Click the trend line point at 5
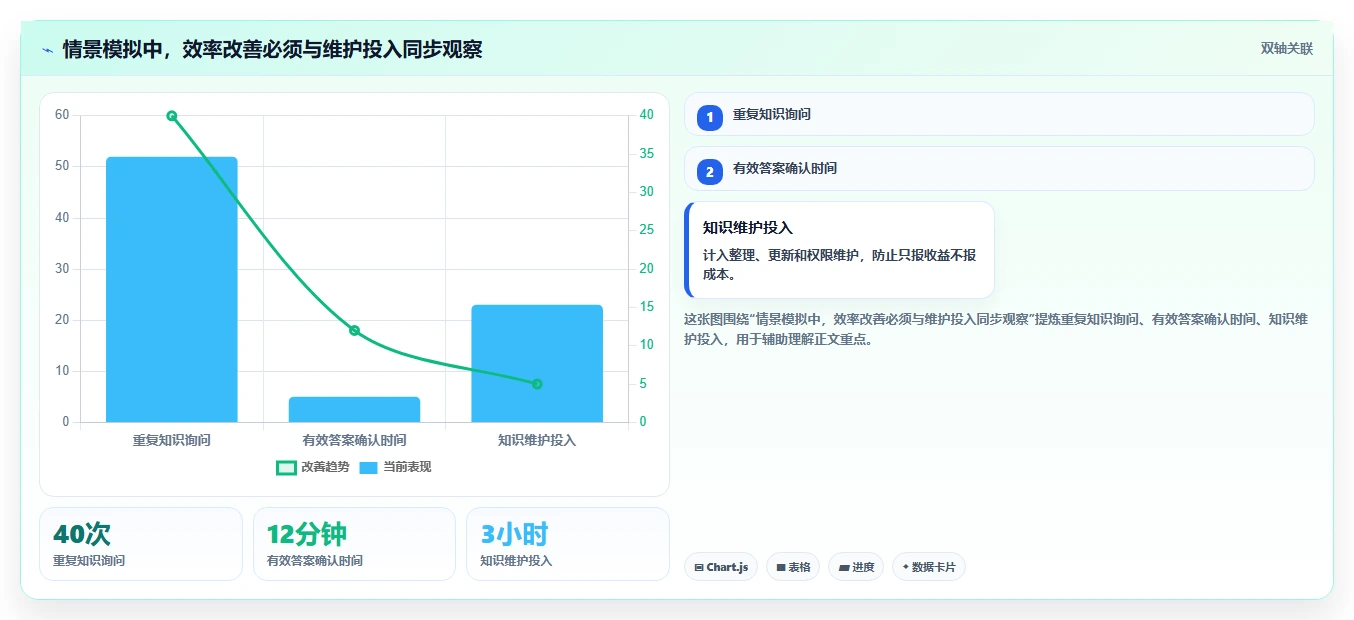Viewport: 1354px width, 620px height. click(537, 384)
